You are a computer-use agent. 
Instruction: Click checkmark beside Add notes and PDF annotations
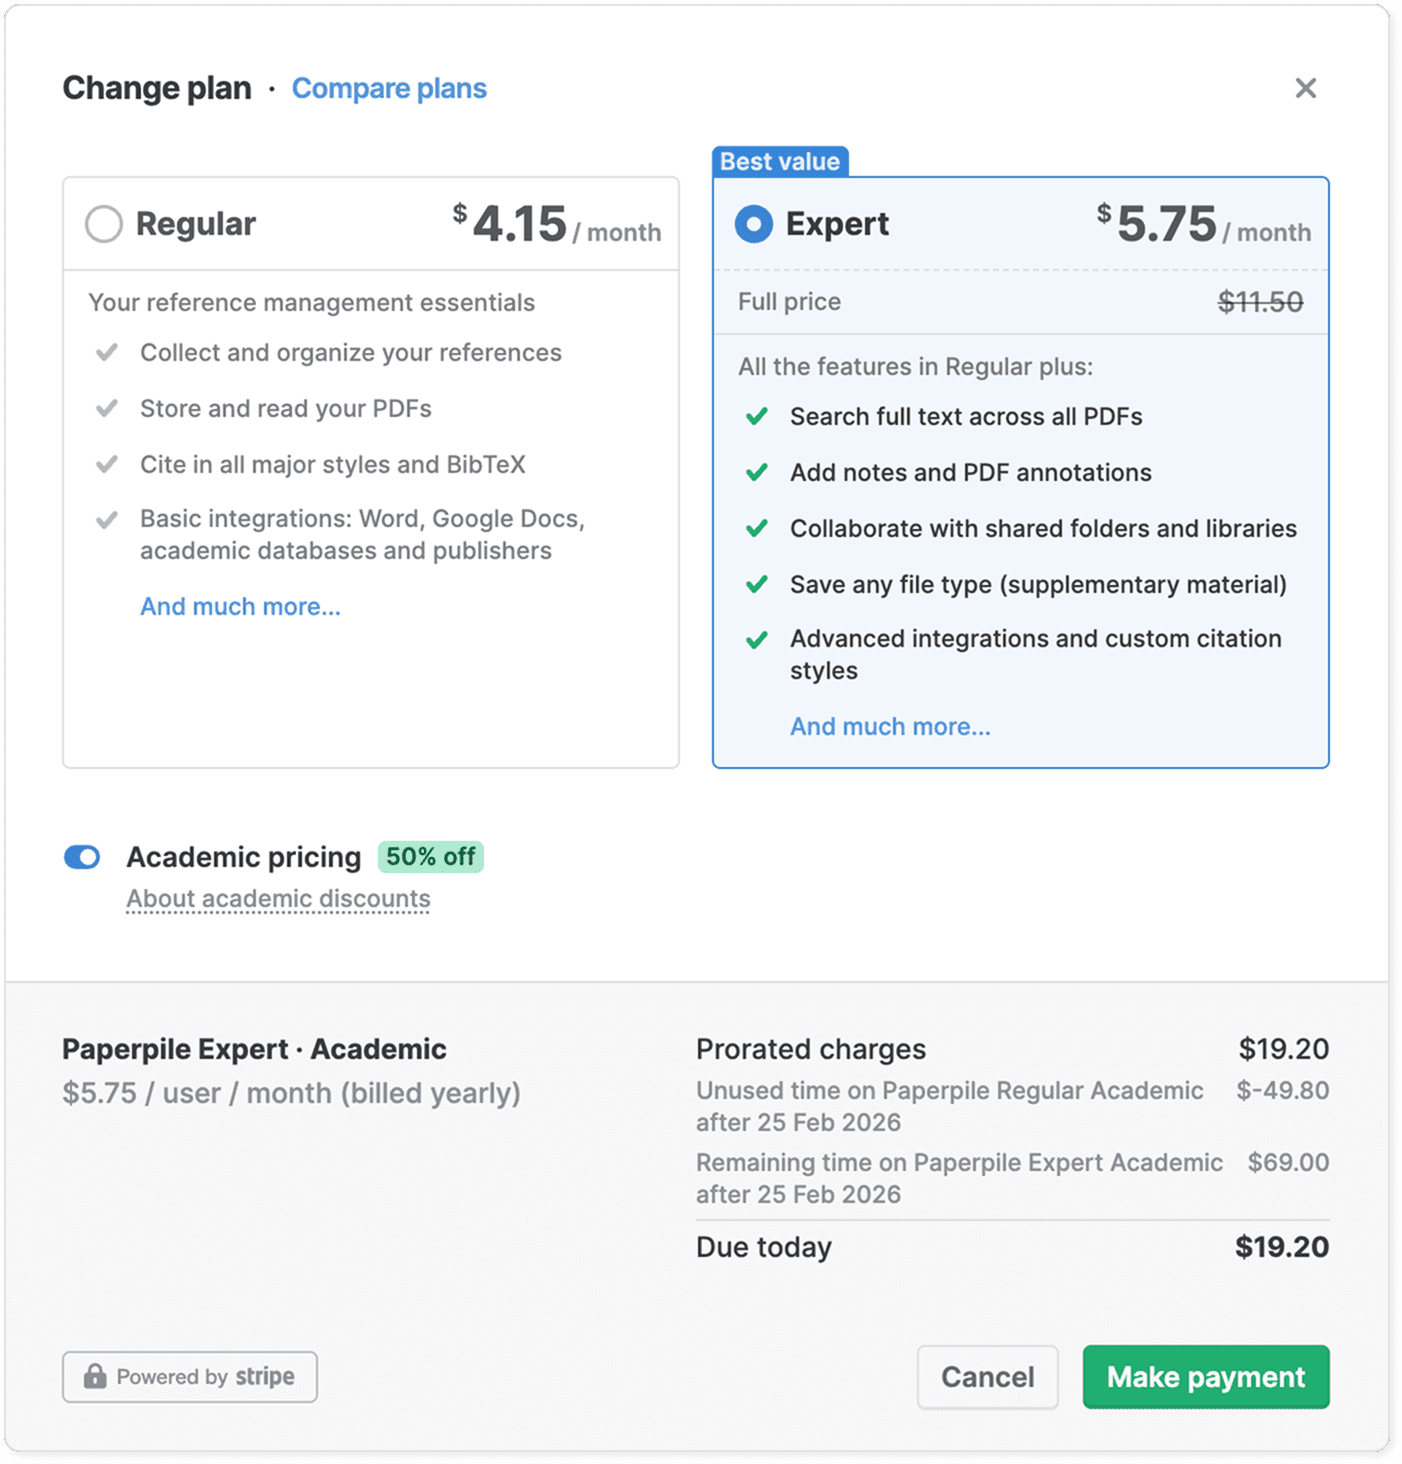coord(757,473)
